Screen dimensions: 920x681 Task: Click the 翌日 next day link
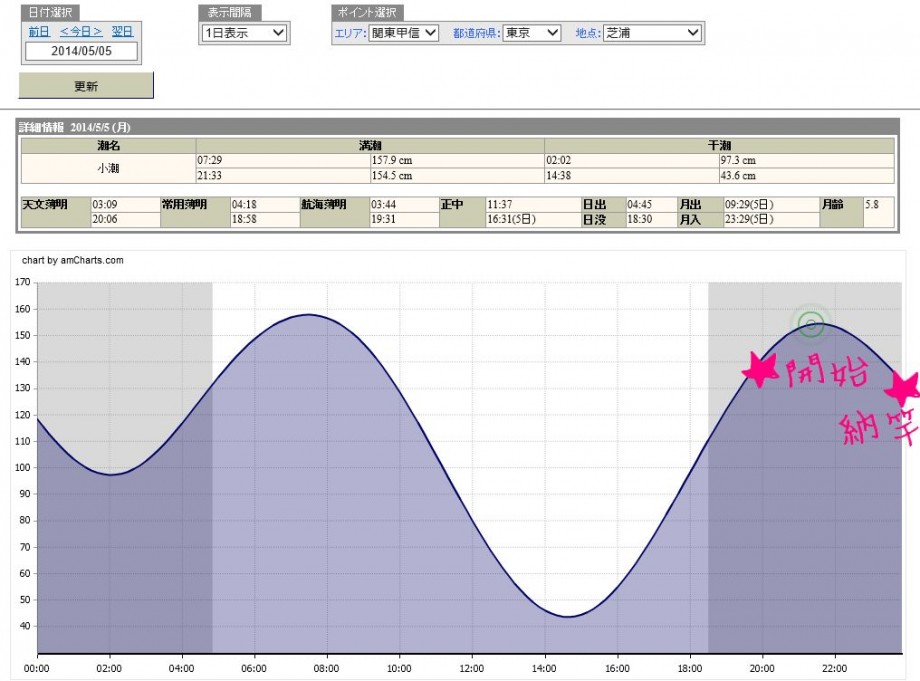pos(122,32)
